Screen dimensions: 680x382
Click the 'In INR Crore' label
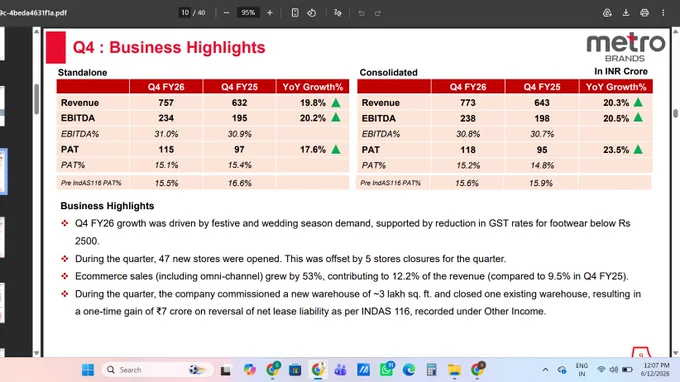pyautogui.click(x=621, y=72)
